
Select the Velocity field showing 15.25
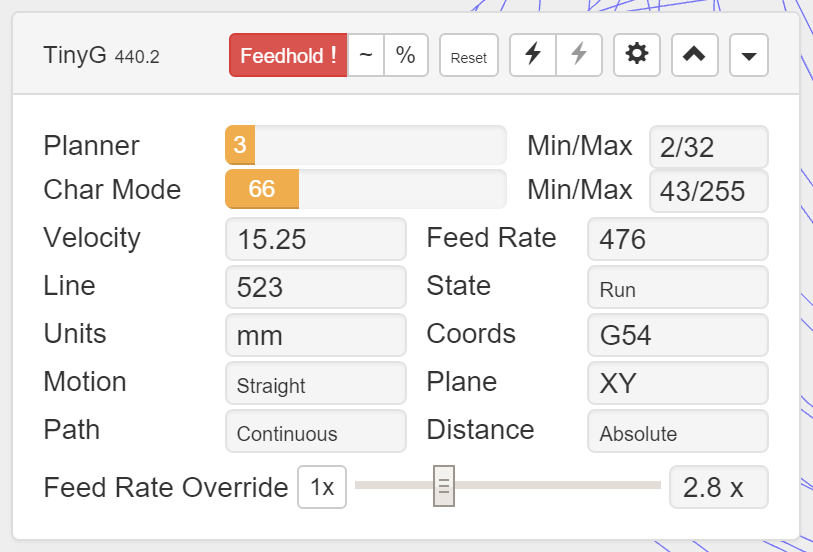(x=315, y=239)
